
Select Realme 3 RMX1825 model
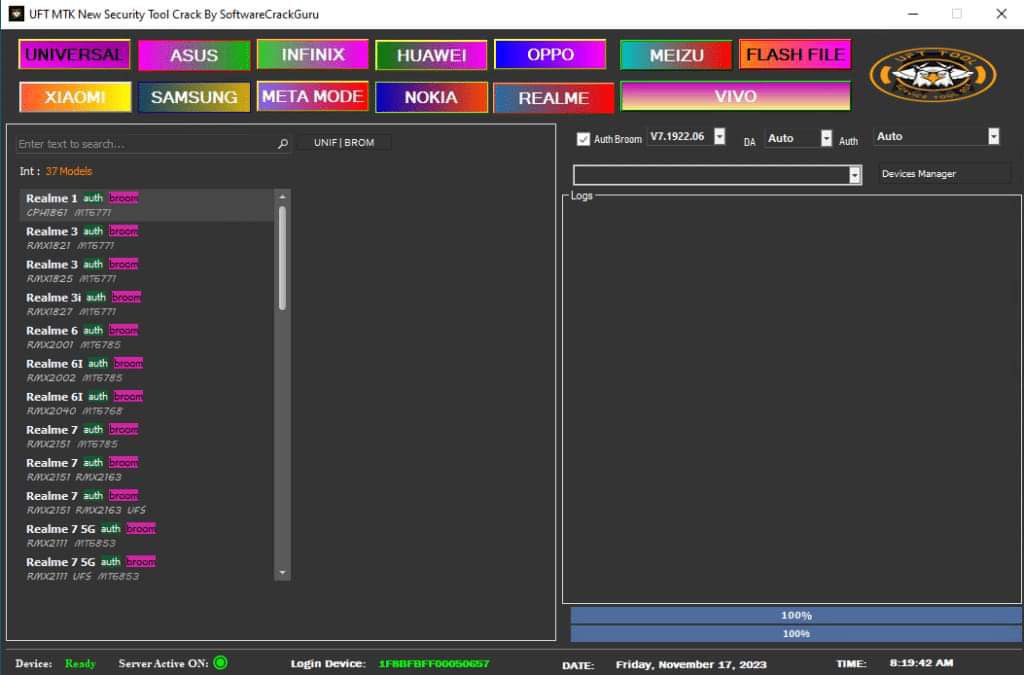(x=148, y=271)
